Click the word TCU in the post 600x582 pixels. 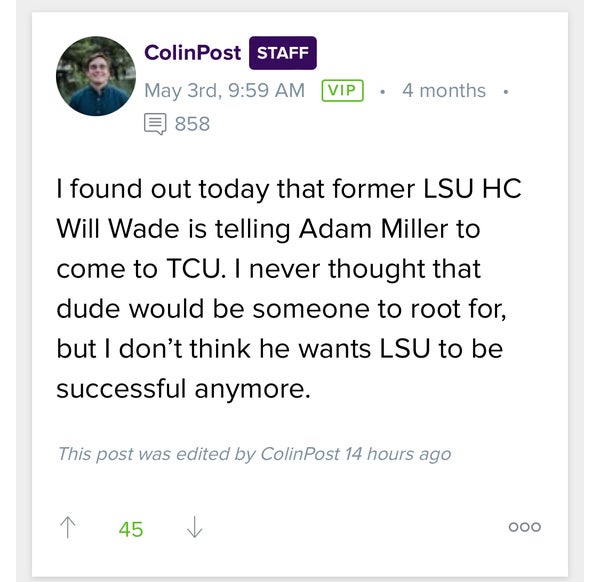click(195, 269)
